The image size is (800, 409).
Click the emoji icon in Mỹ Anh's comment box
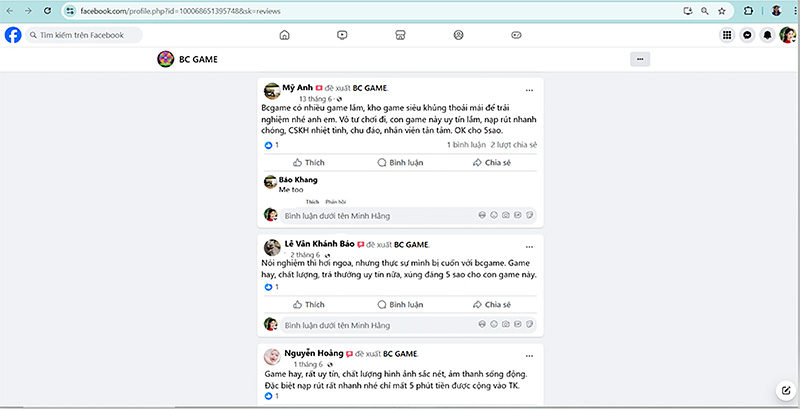pyautogui.click(x=493, y=215)
